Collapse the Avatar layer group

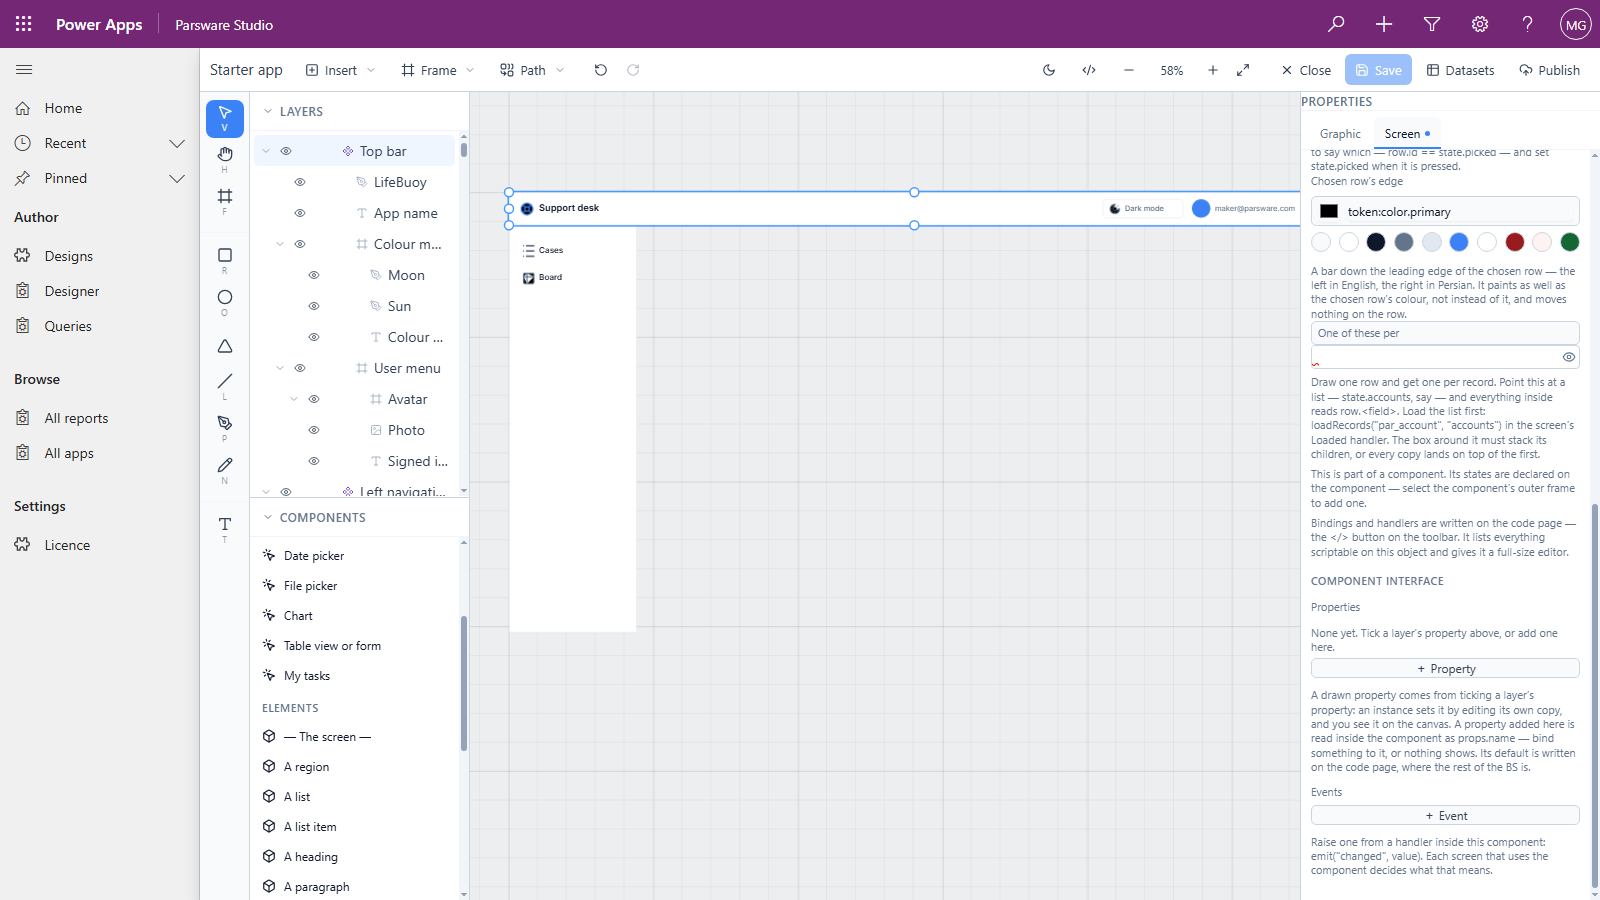(294, 399)
